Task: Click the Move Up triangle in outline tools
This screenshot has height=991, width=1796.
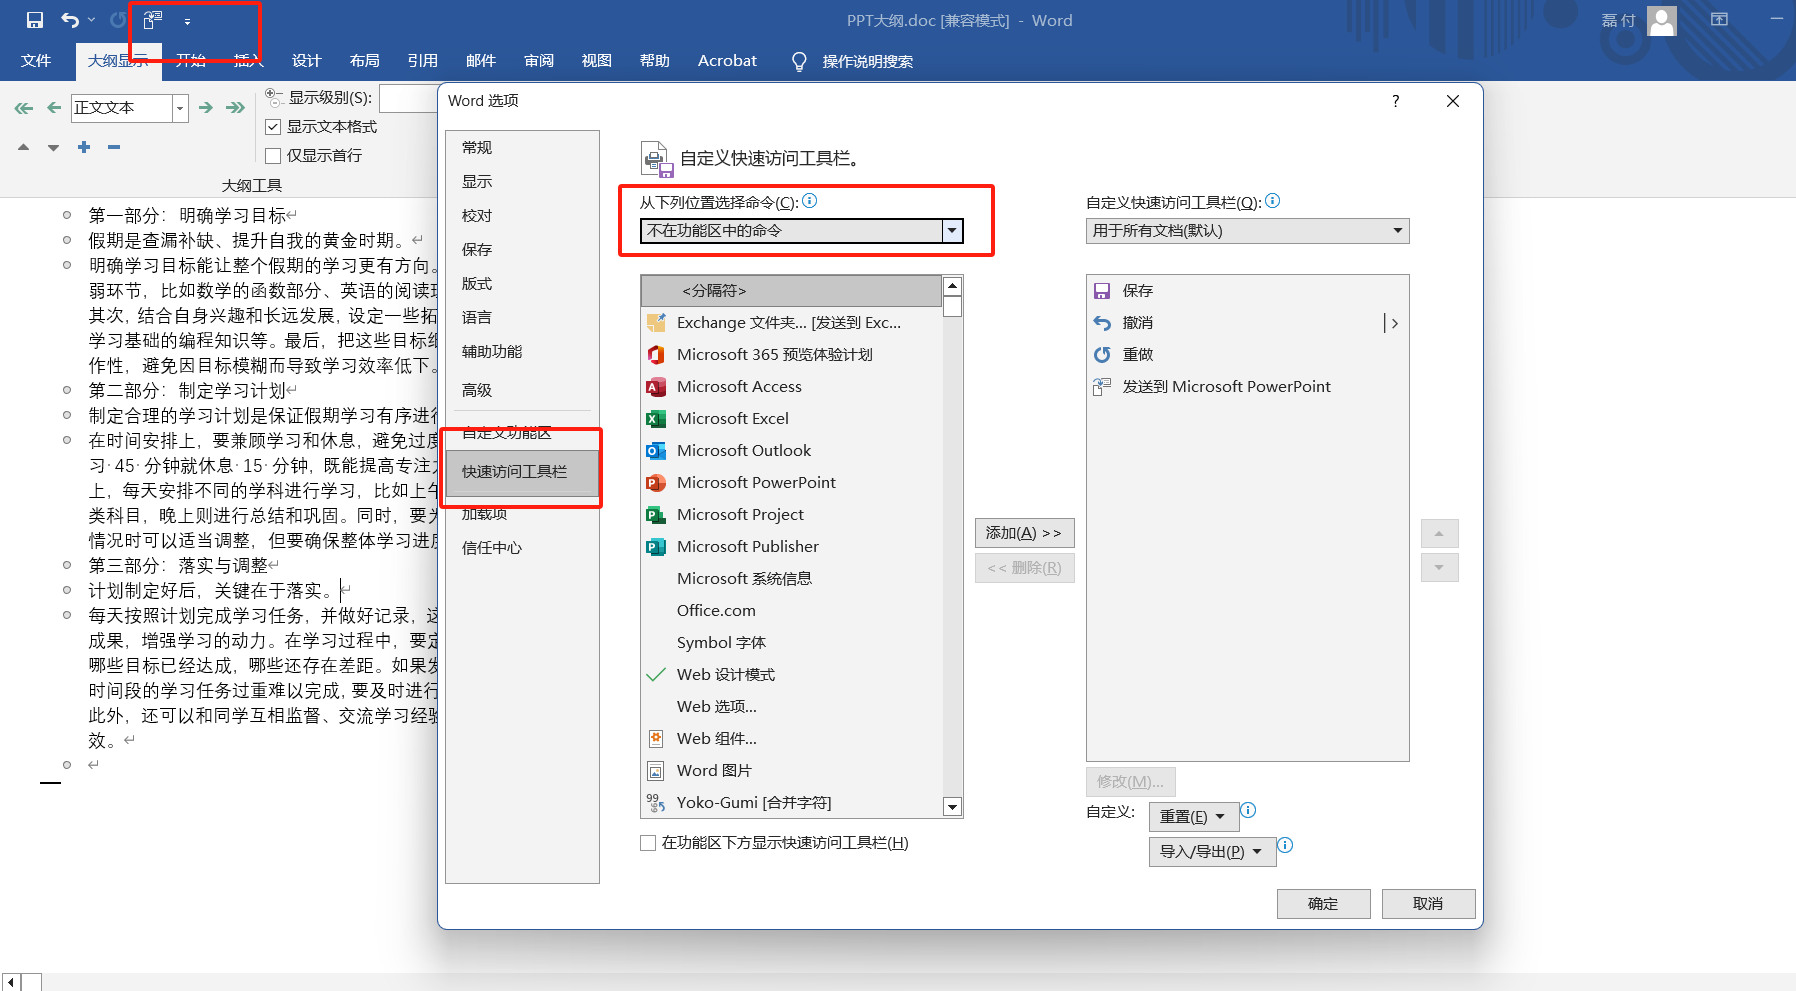Action: (23, 147)
